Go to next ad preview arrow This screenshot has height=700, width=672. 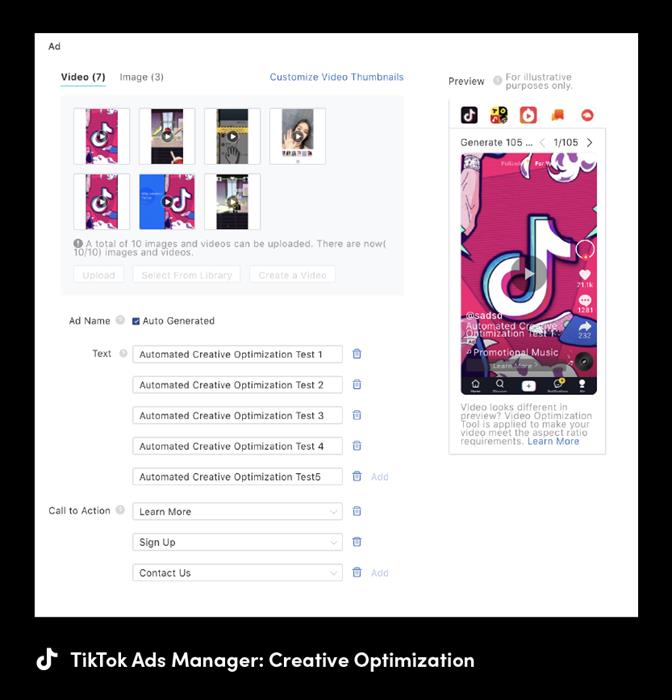[x=589, y=143]
